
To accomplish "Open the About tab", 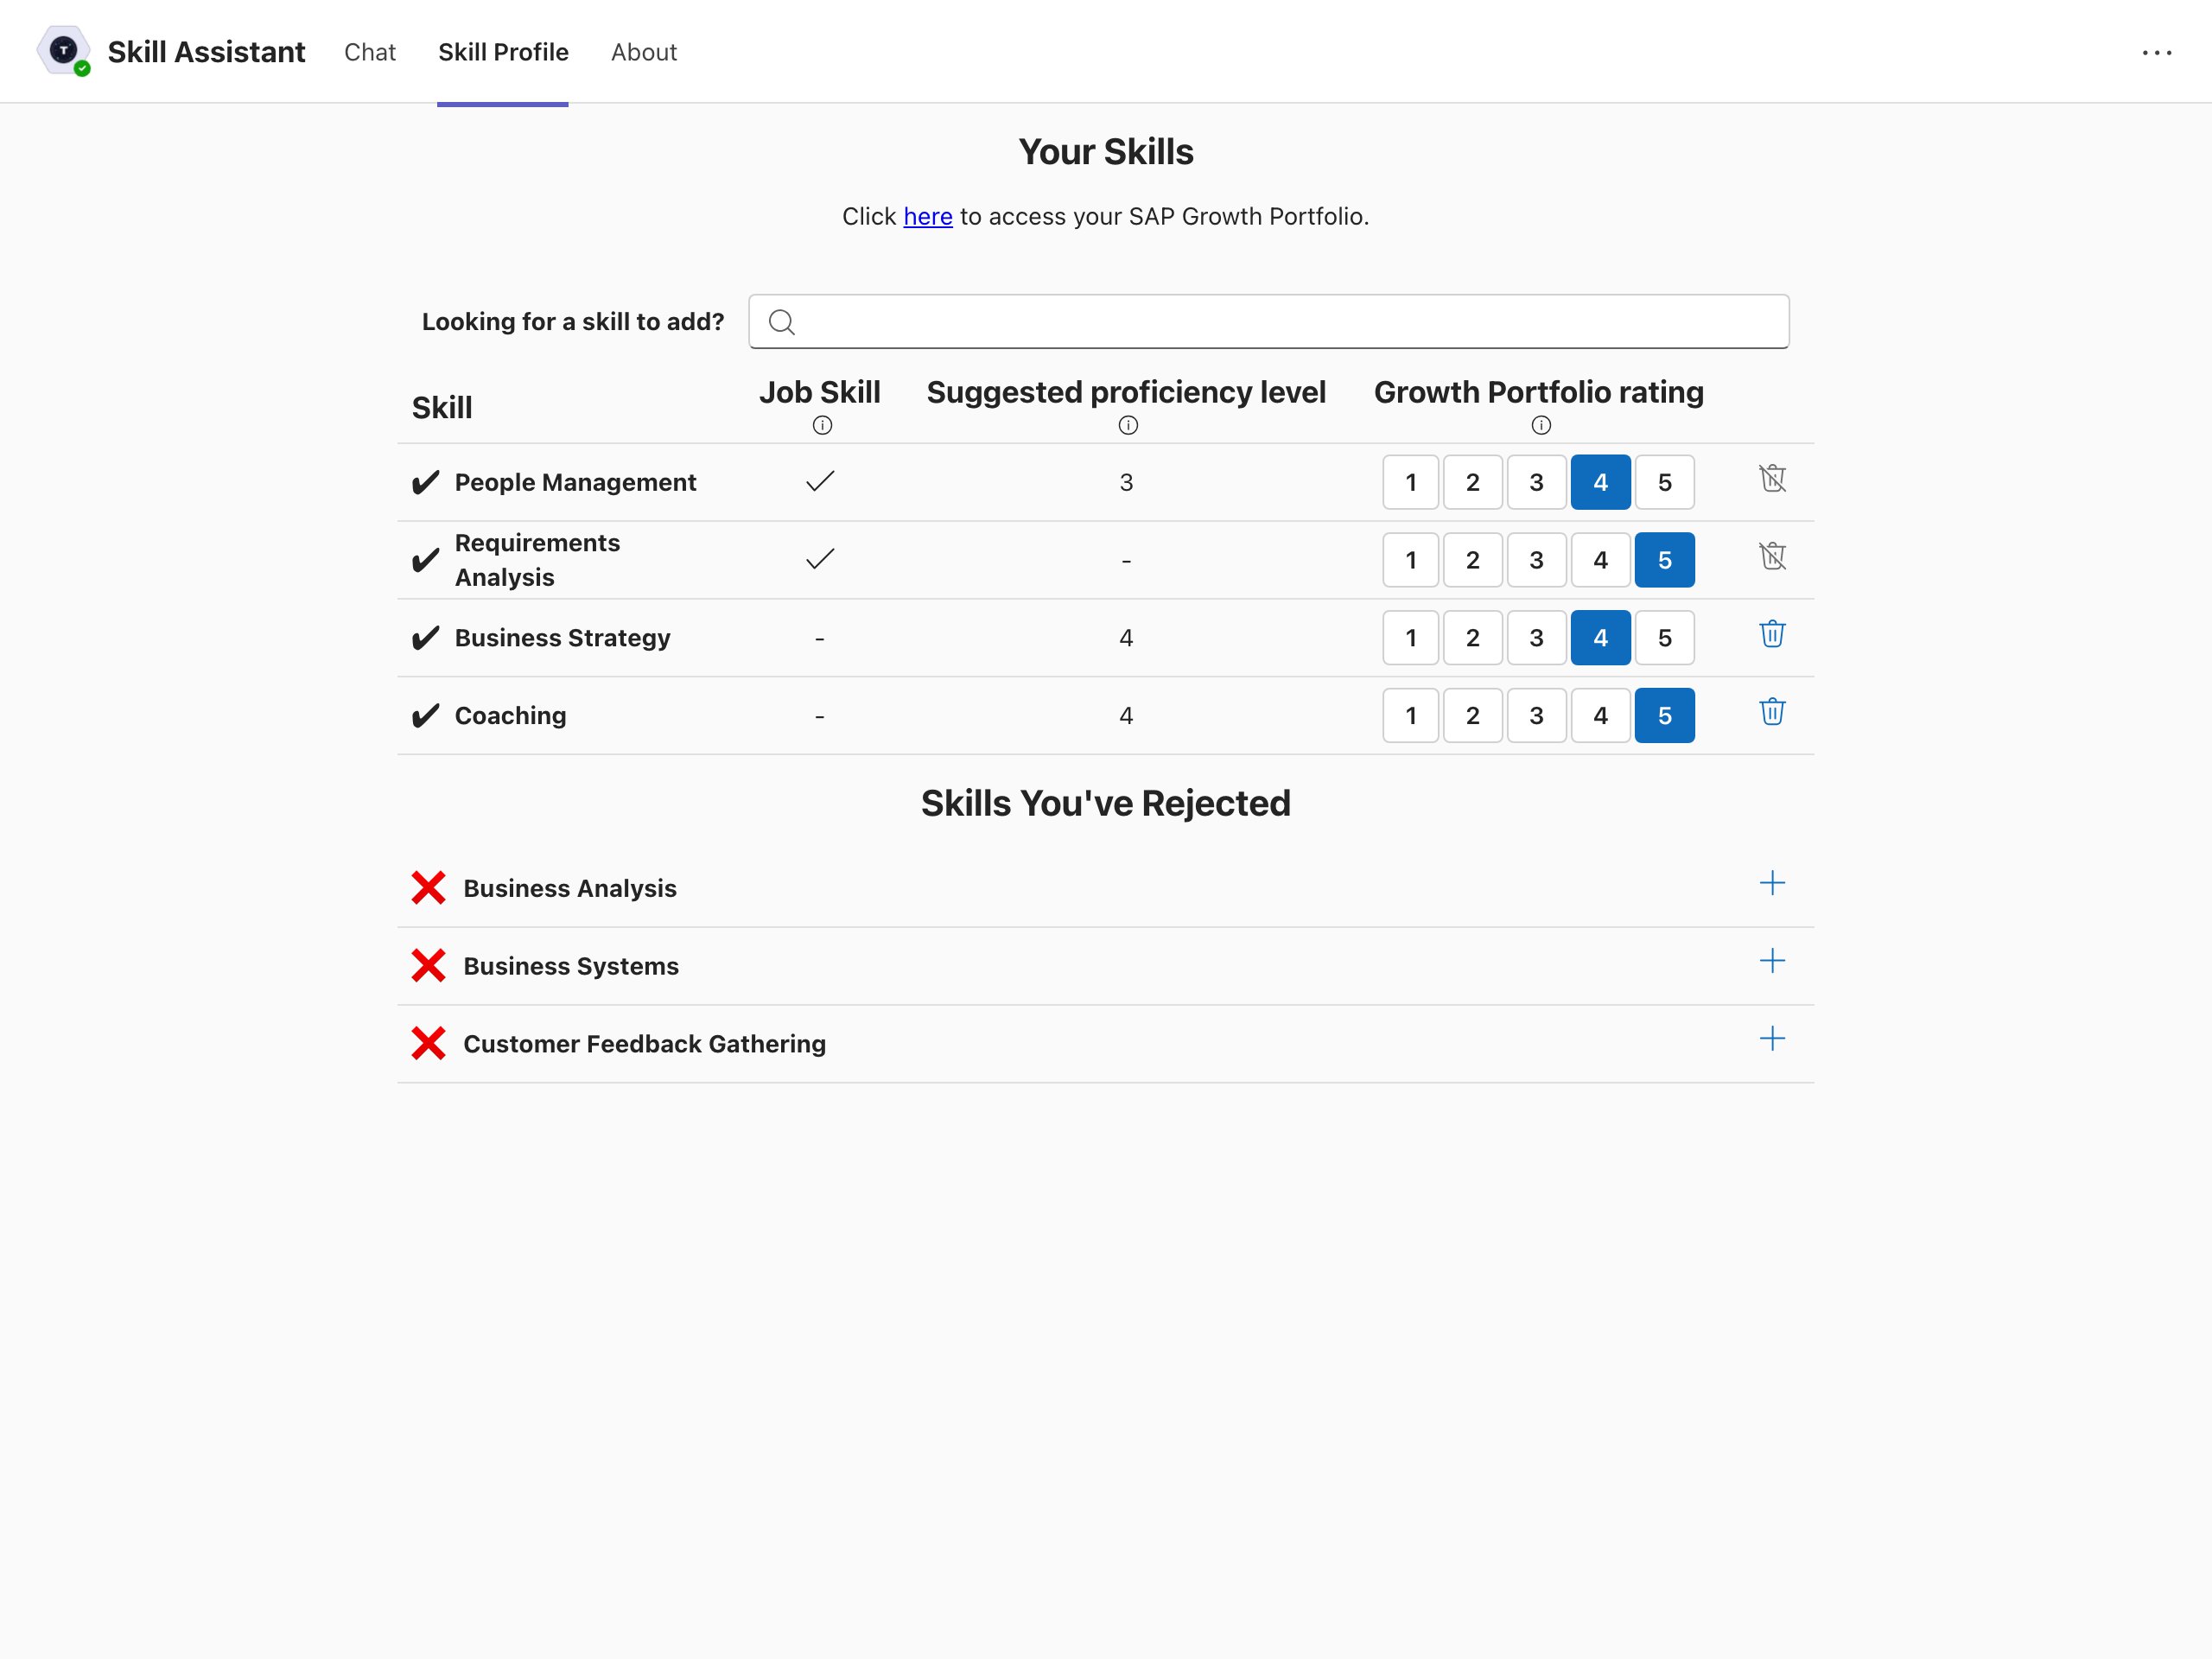I will [644, 52].
